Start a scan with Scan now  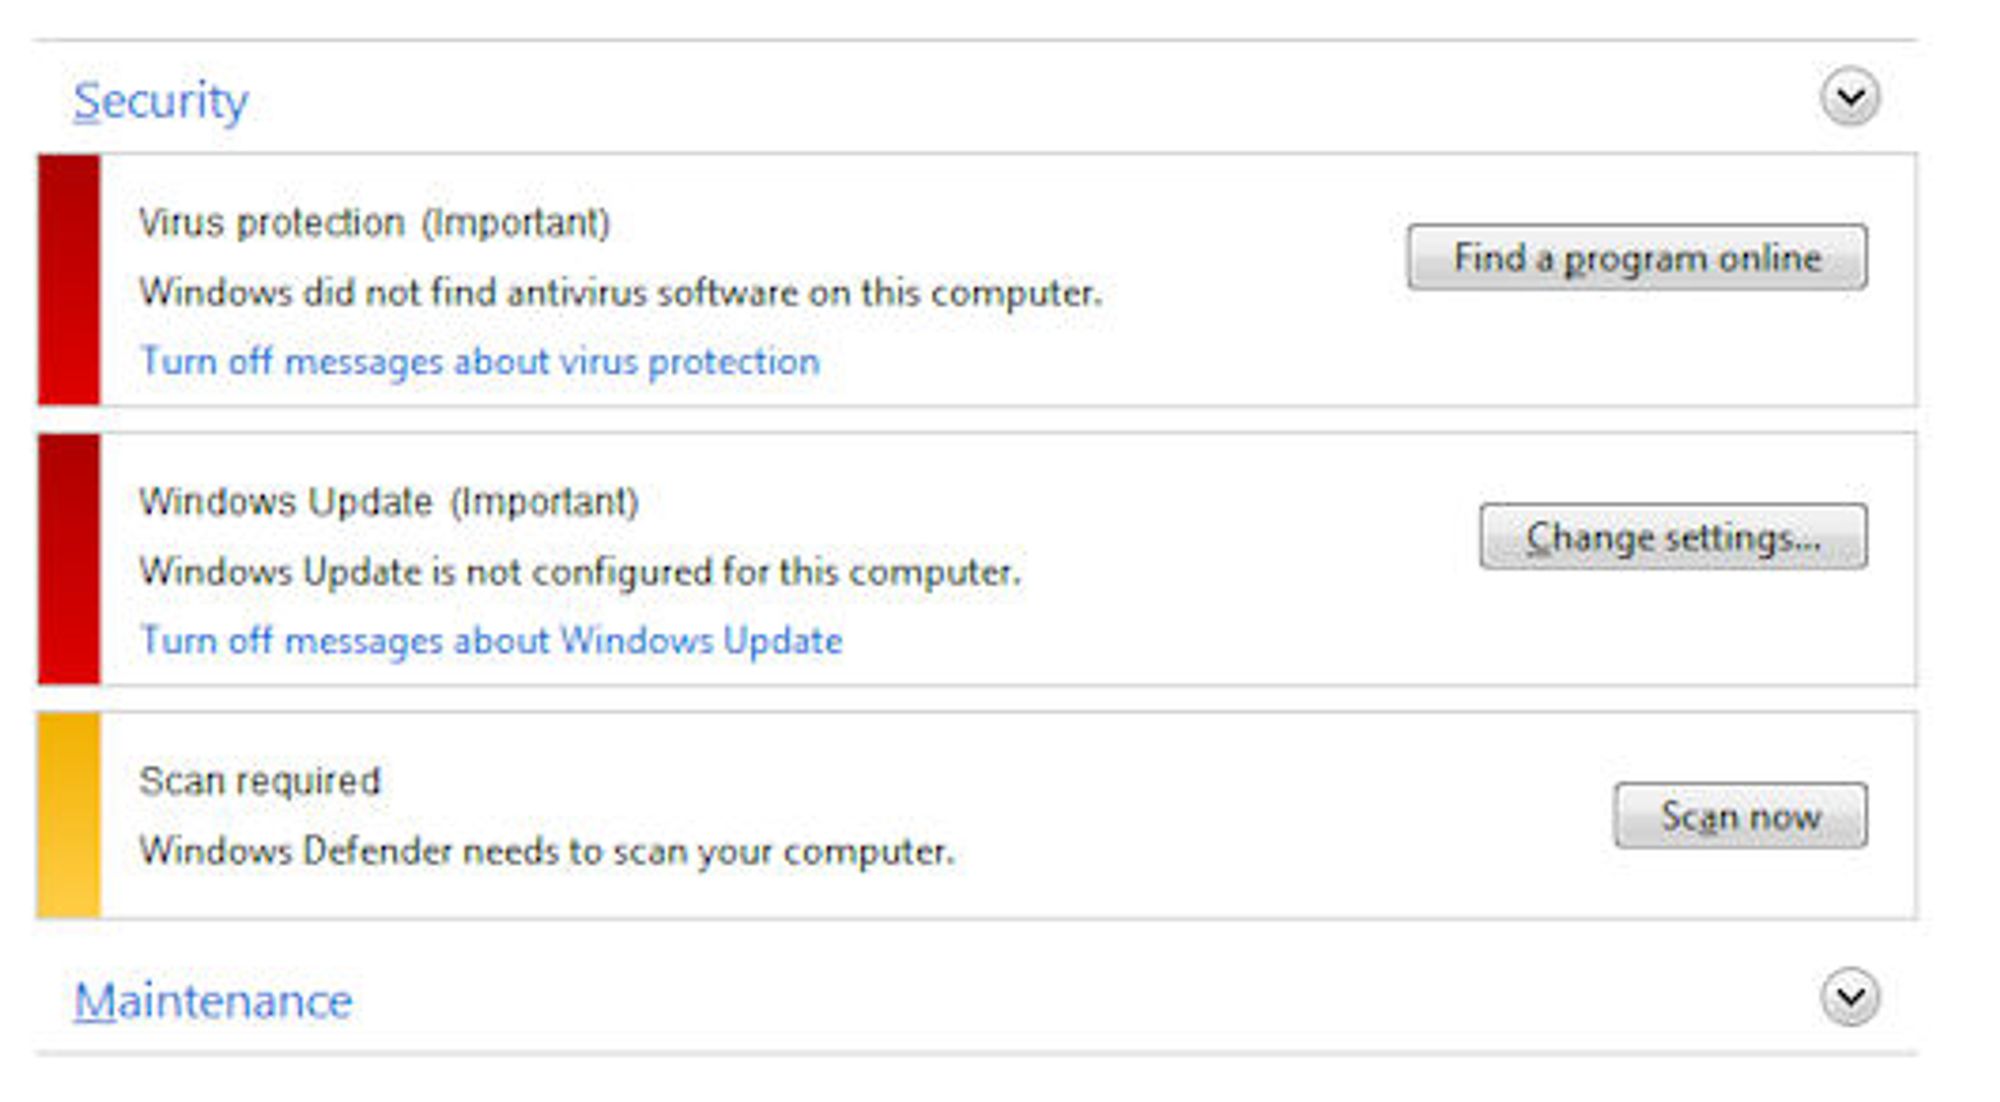click(x=1740, y=816)
